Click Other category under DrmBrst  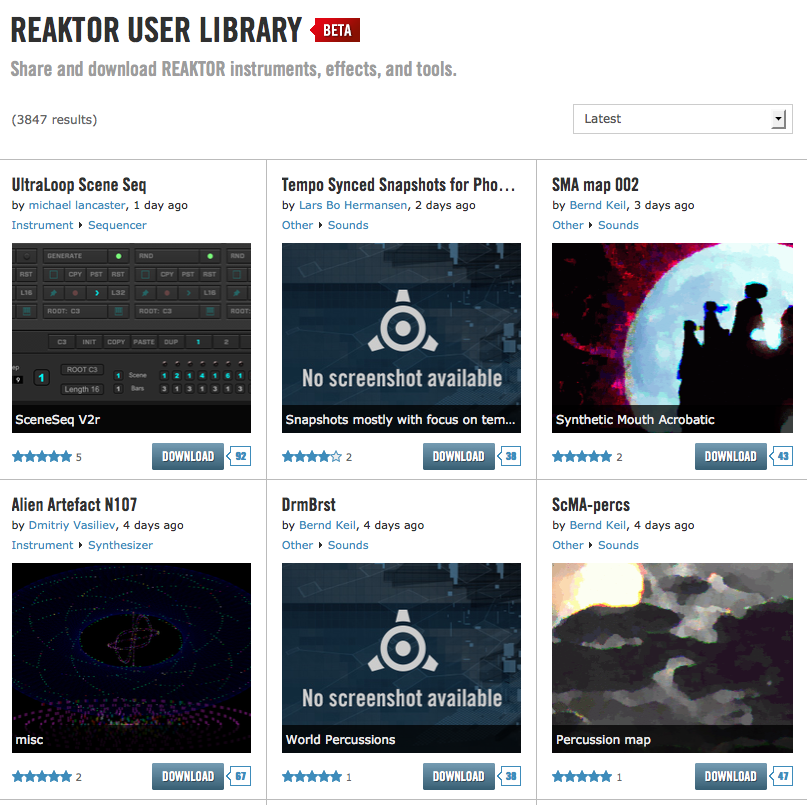click(x=297, y=545)
